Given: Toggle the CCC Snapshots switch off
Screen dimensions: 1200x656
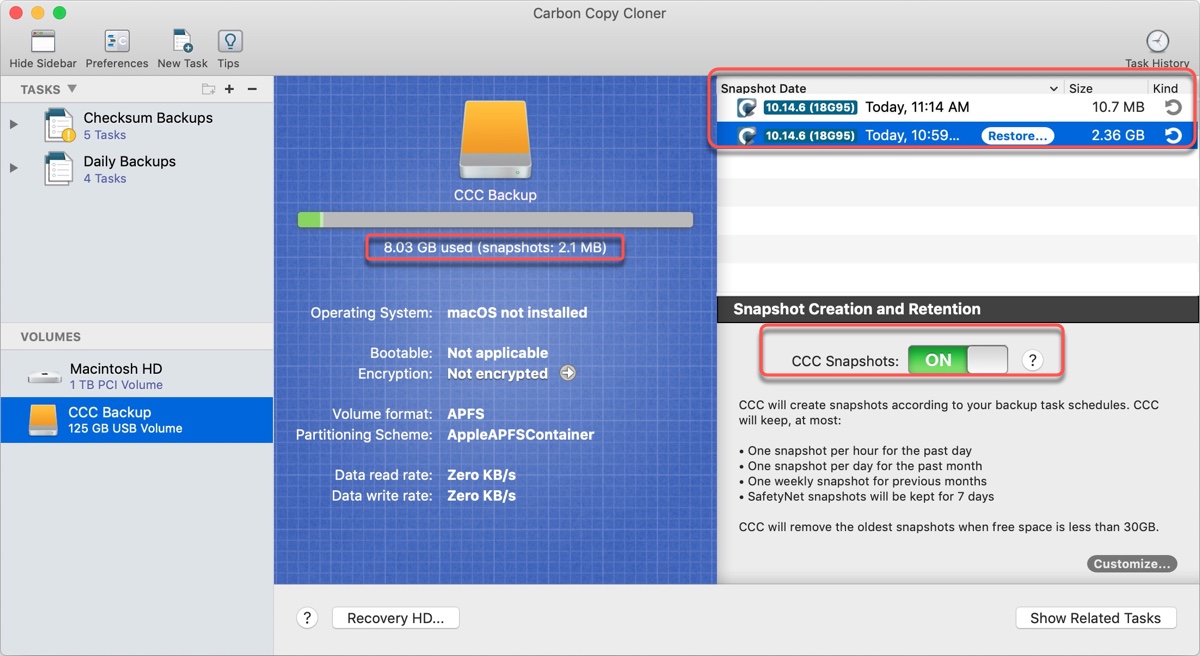Looking at the screenshot, I should [x=957, y=360].
